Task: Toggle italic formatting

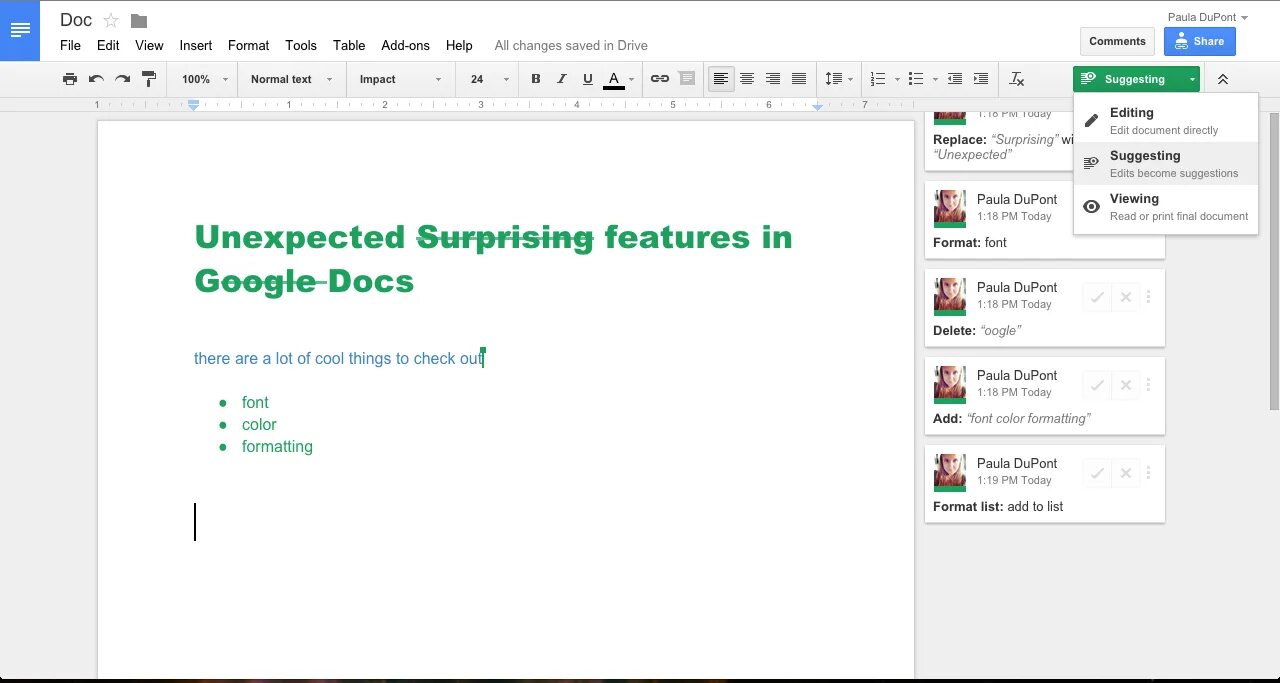Action: tap(562, 79)
